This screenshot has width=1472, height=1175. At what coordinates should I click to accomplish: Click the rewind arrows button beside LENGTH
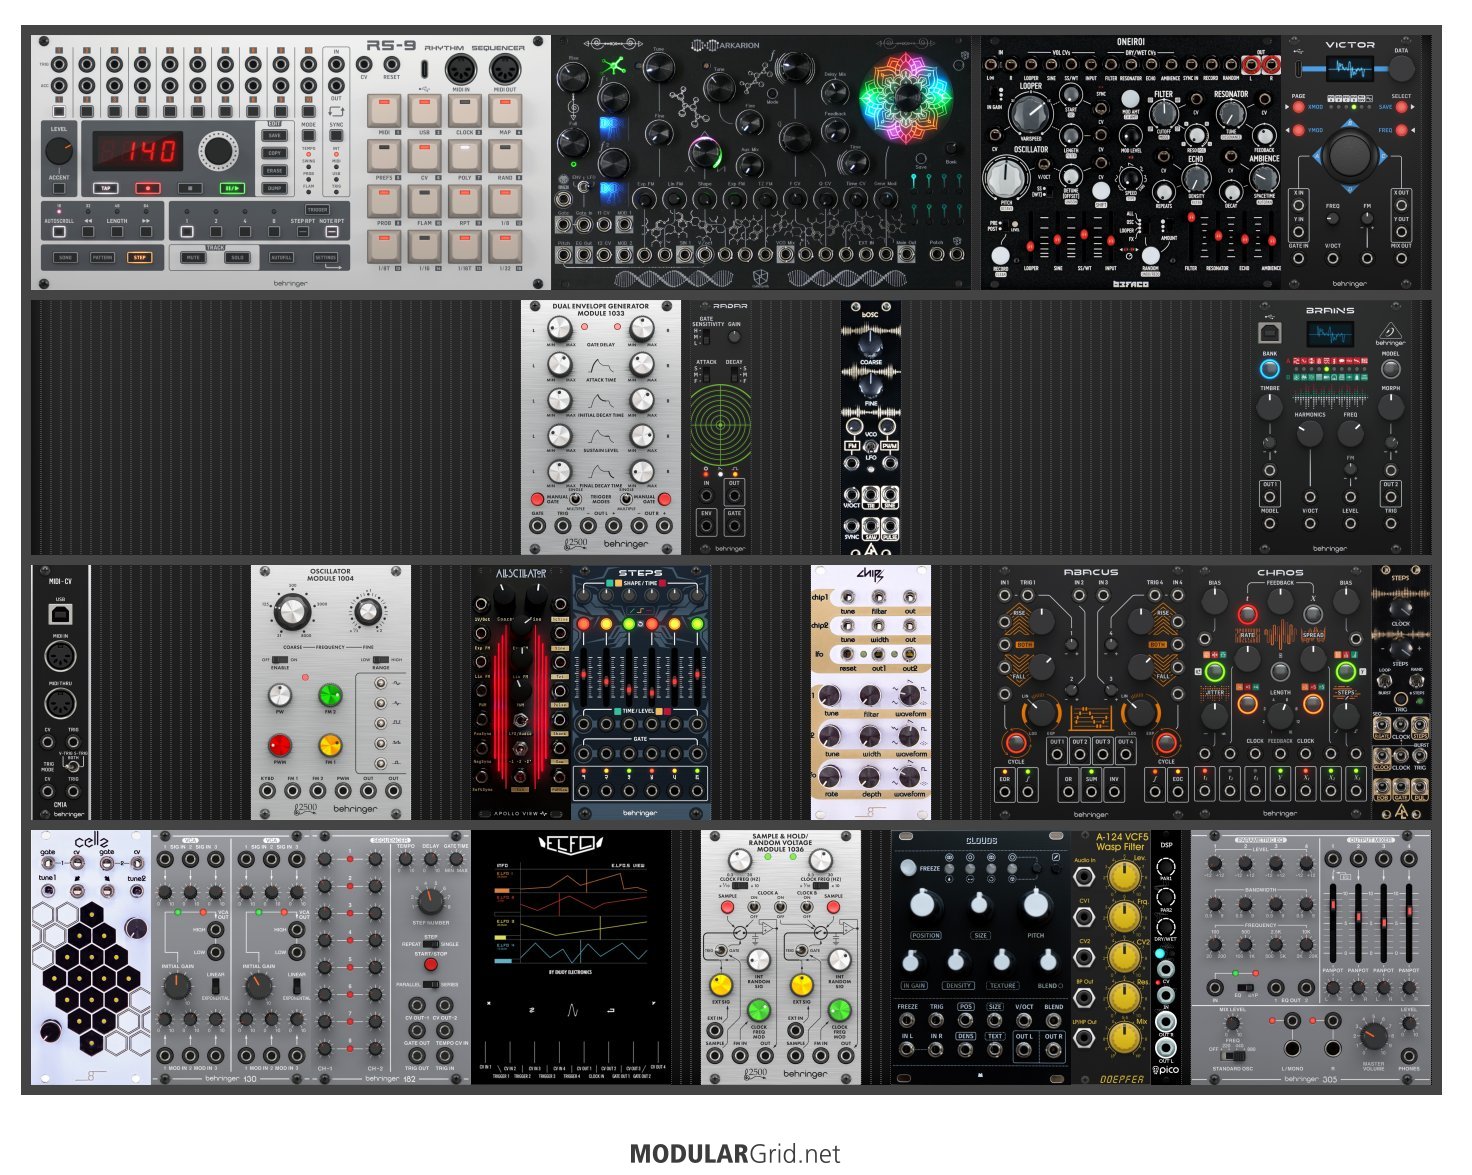click(88, 231)
